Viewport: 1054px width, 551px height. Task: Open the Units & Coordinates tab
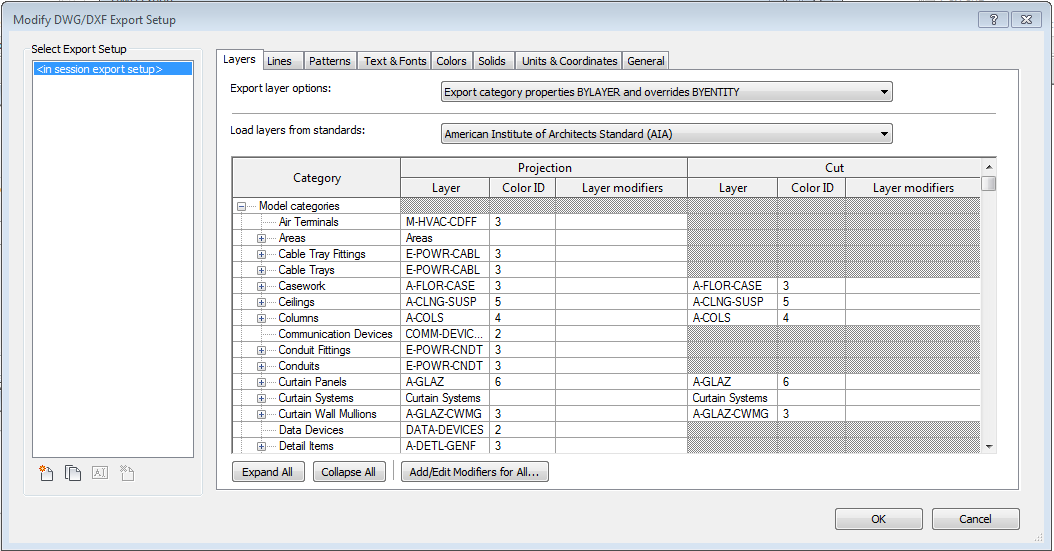569,61
